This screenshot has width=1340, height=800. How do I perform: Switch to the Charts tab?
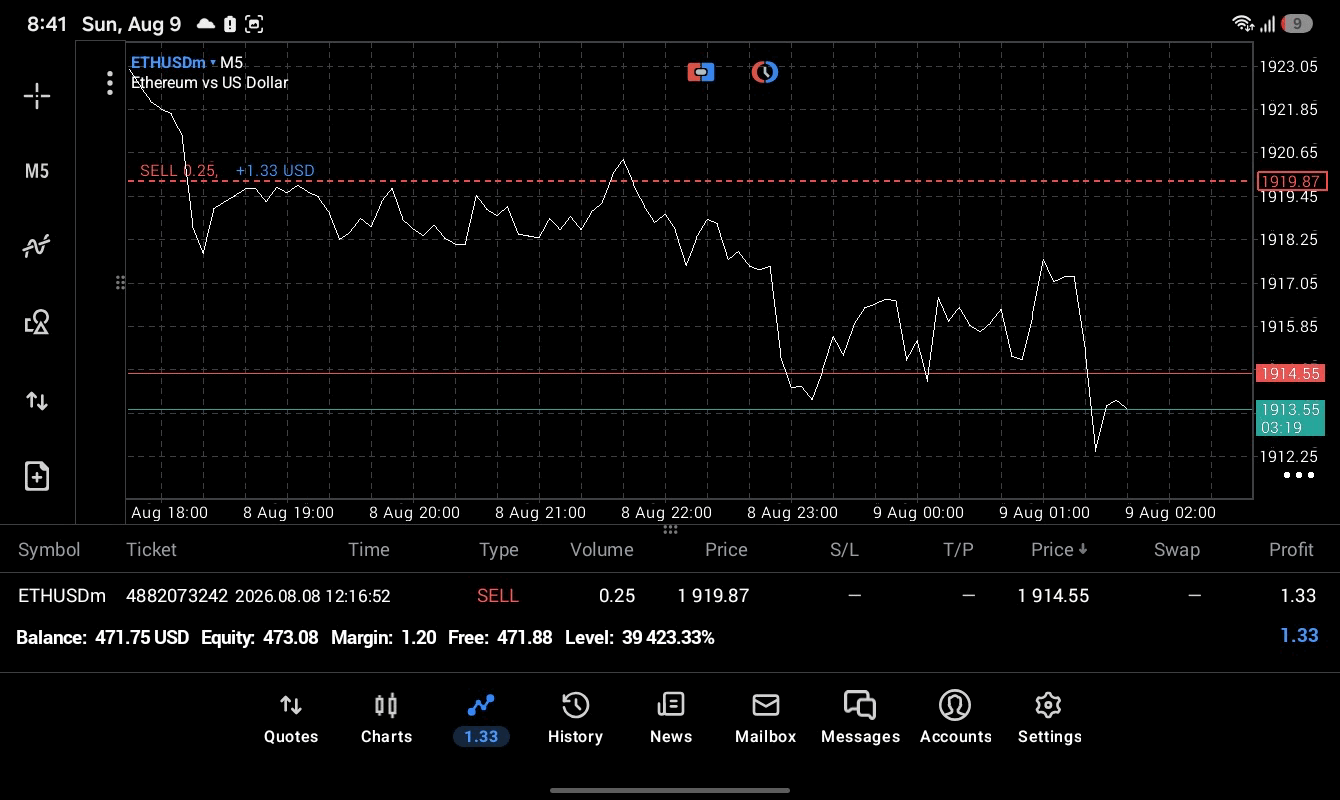pos(386,720)
